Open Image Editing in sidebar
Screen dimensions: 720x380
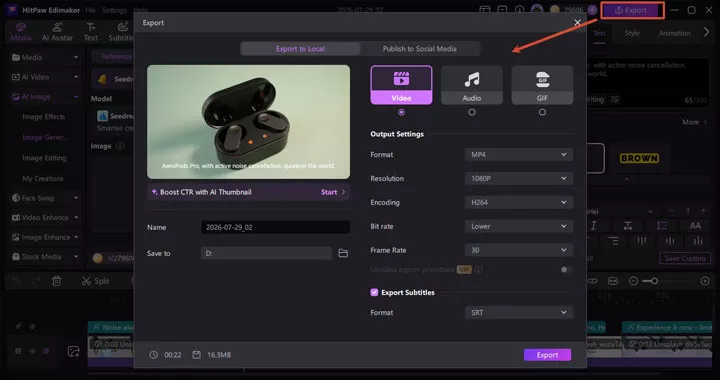pyautogui.click(x=44, y=158)
